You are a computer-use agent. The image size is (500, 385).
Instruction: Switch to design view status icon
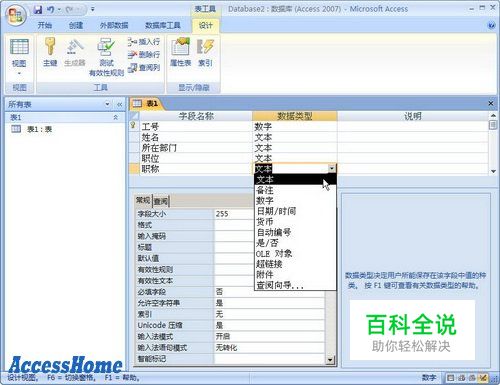coord(483,378)
